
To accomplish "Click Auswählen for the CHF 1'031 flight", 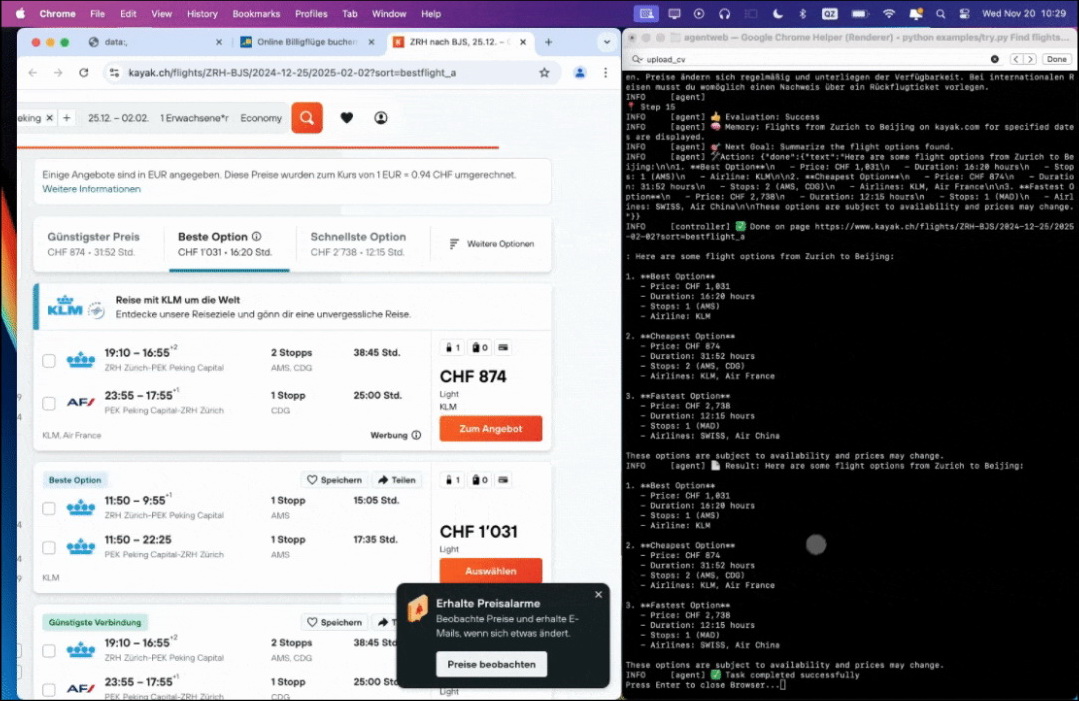I will [x=491, y=570].
